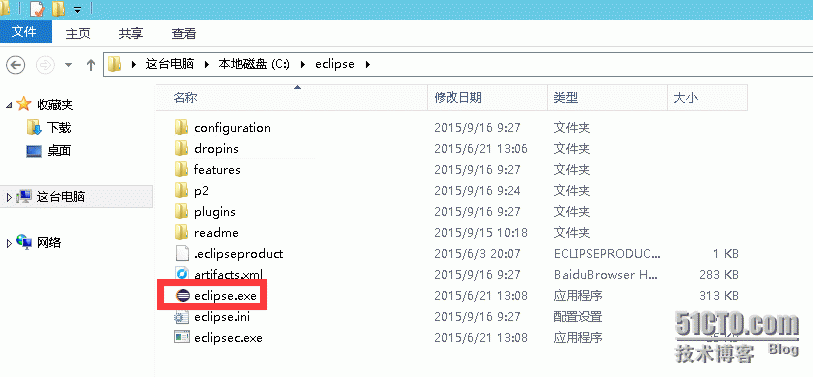The height and width of the screenshot is (377, 813).
Task: Go forward with the forward arrow
Action: [45, 64]
